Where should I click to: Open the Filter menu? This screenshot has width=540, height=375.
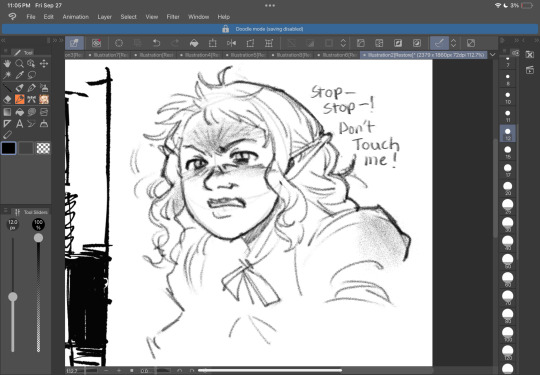click(173, 17)
